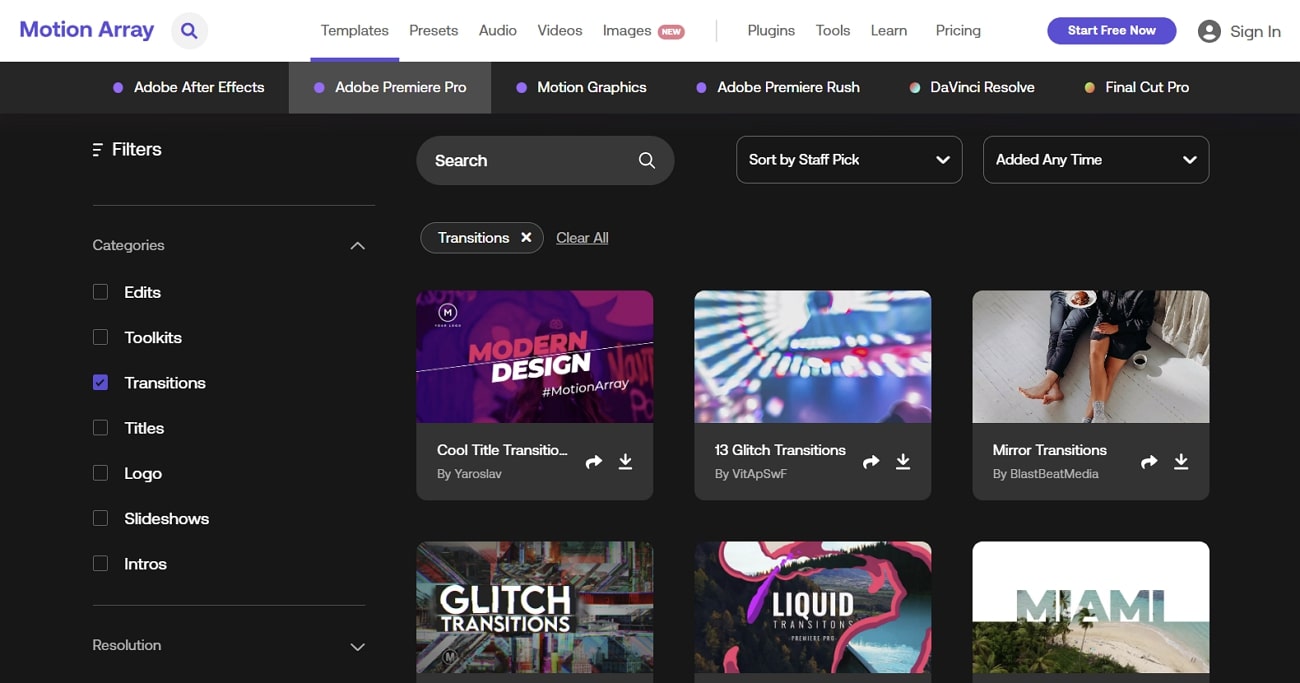
Task: Download the Cool Title Transitions template
Action: (625, 461)
